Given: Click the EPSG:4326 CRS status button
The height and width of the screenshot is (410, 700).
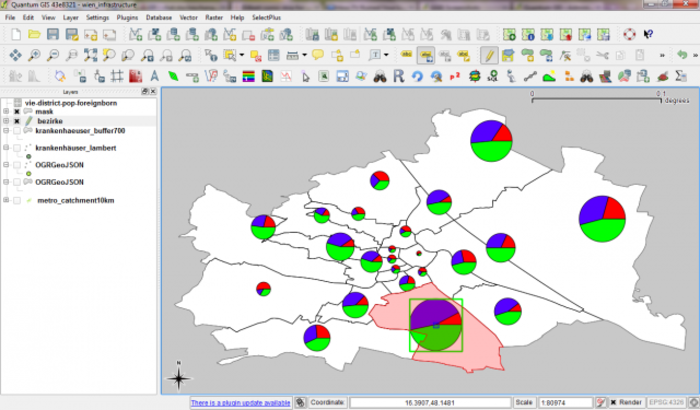Looking at the screenshot, I should tap(666, 403).
